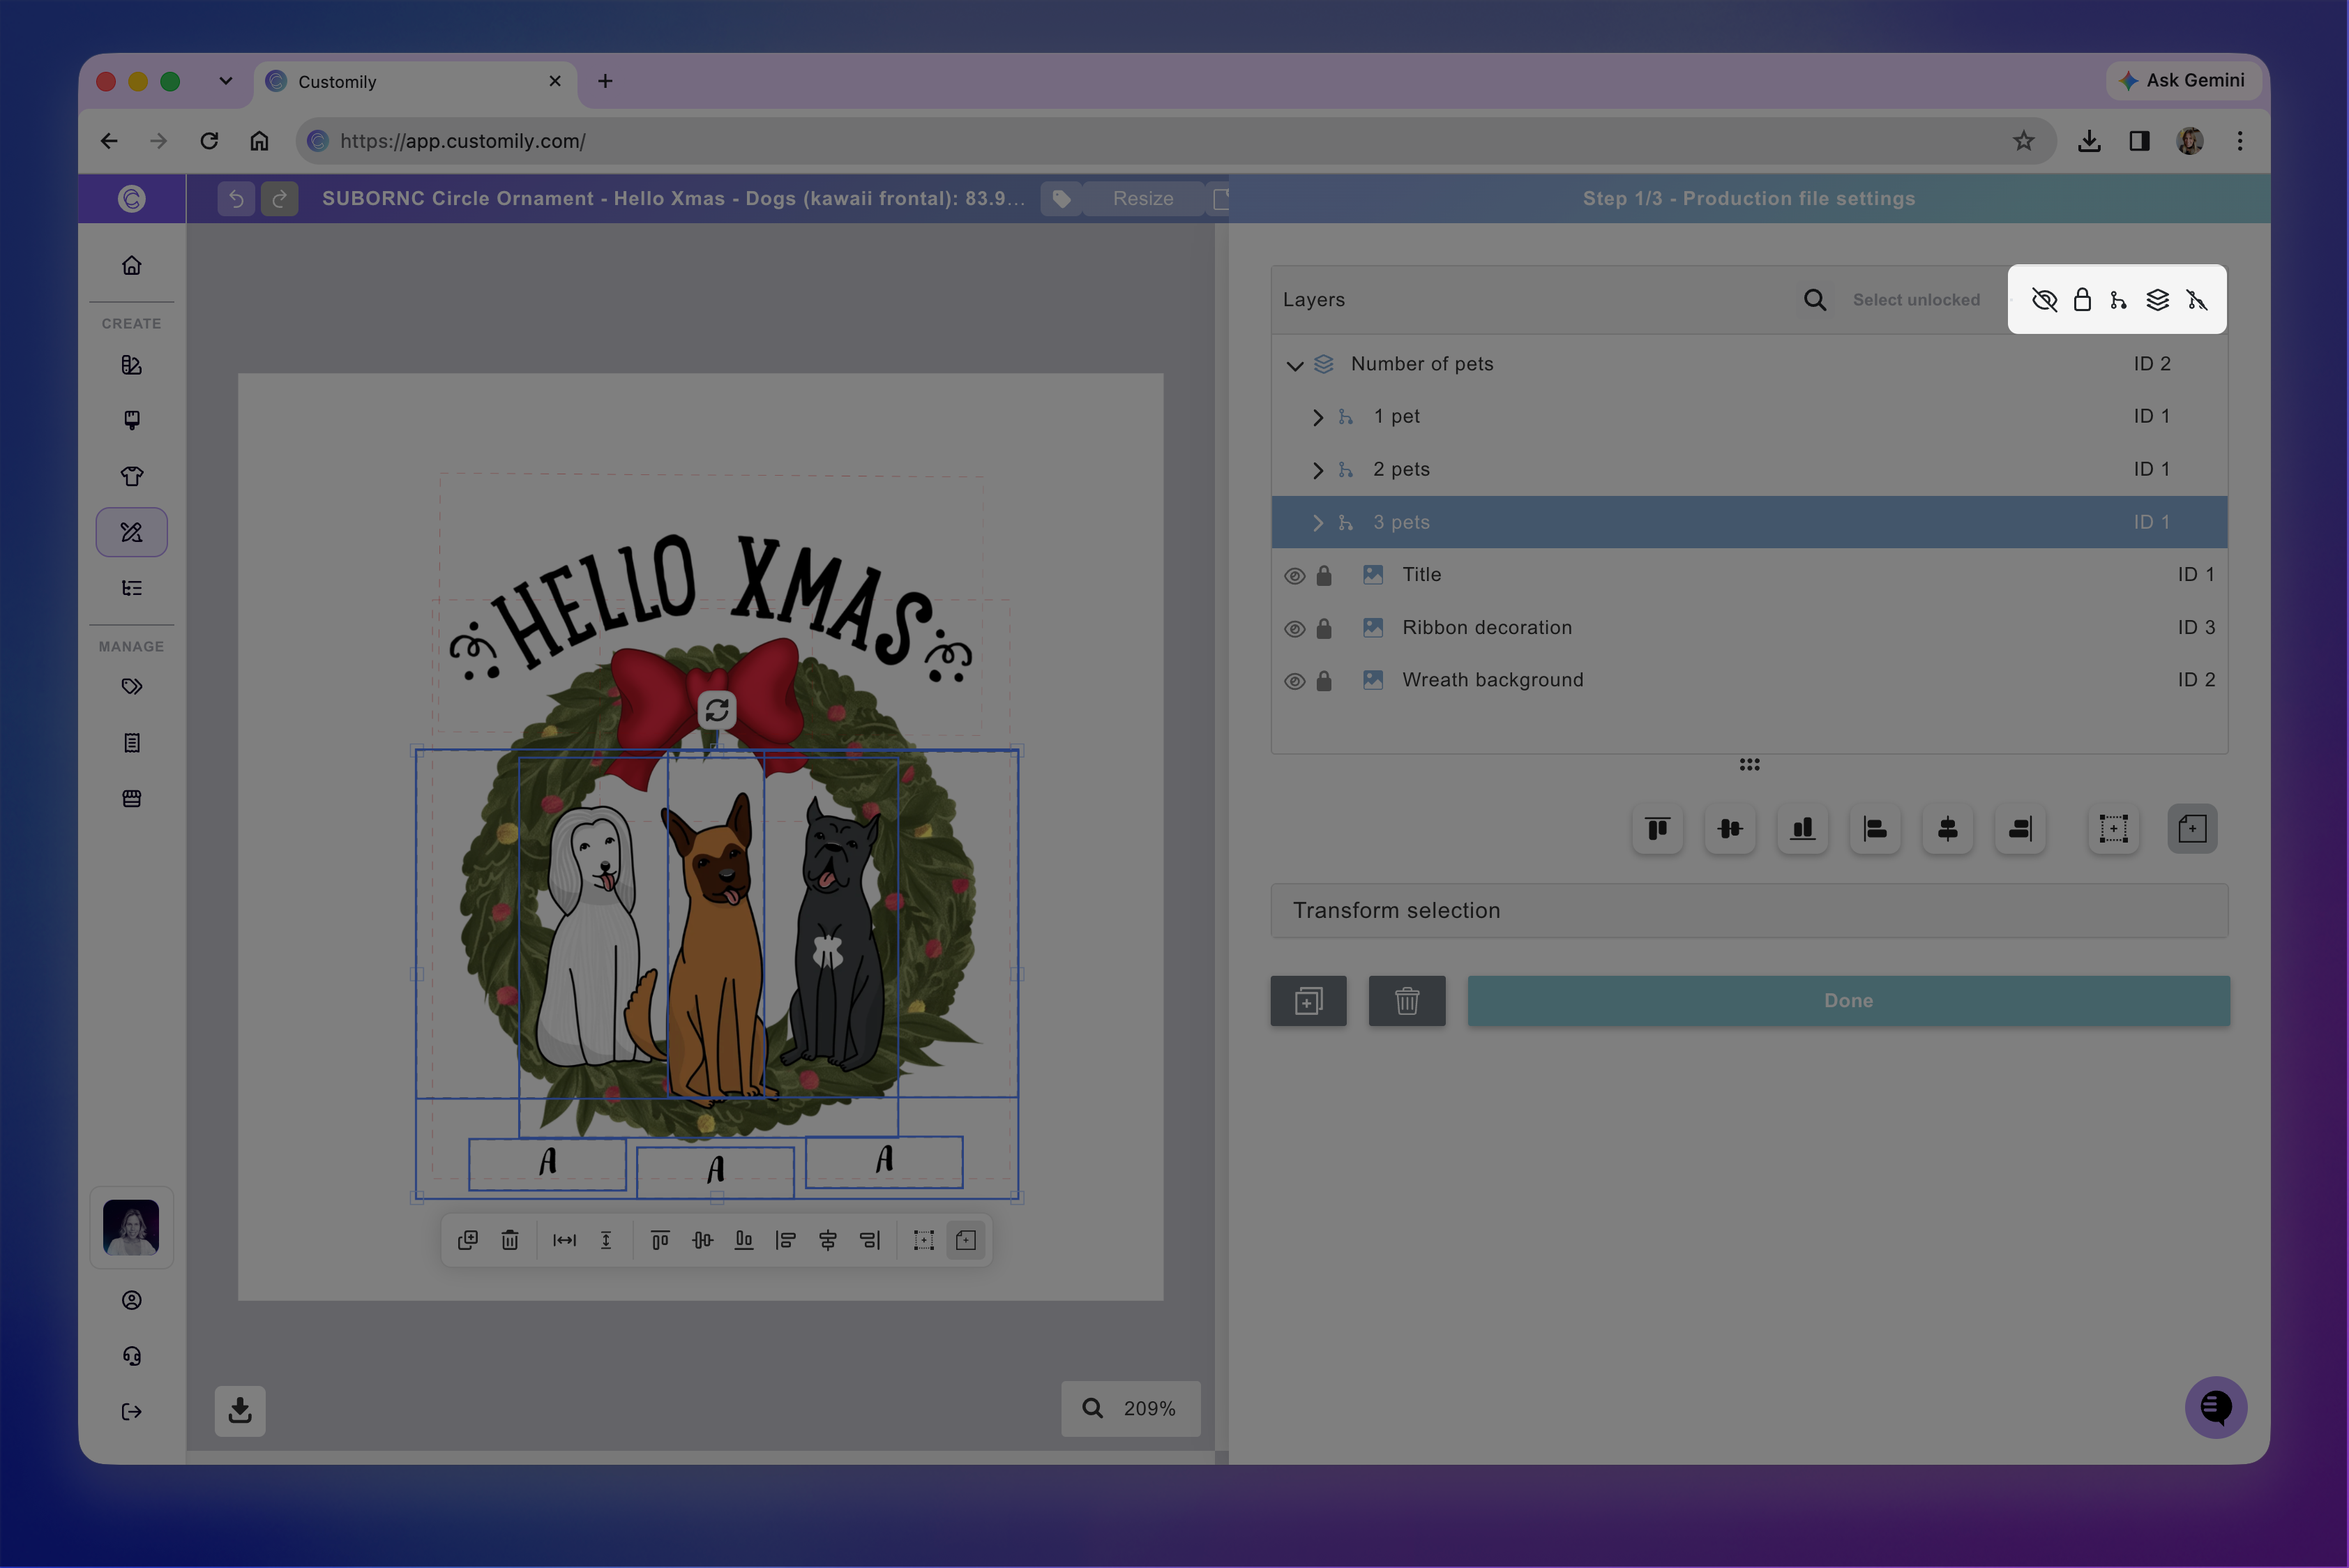Open a new browser tab
2349x1568 pixels.
(x=605, y=81)
